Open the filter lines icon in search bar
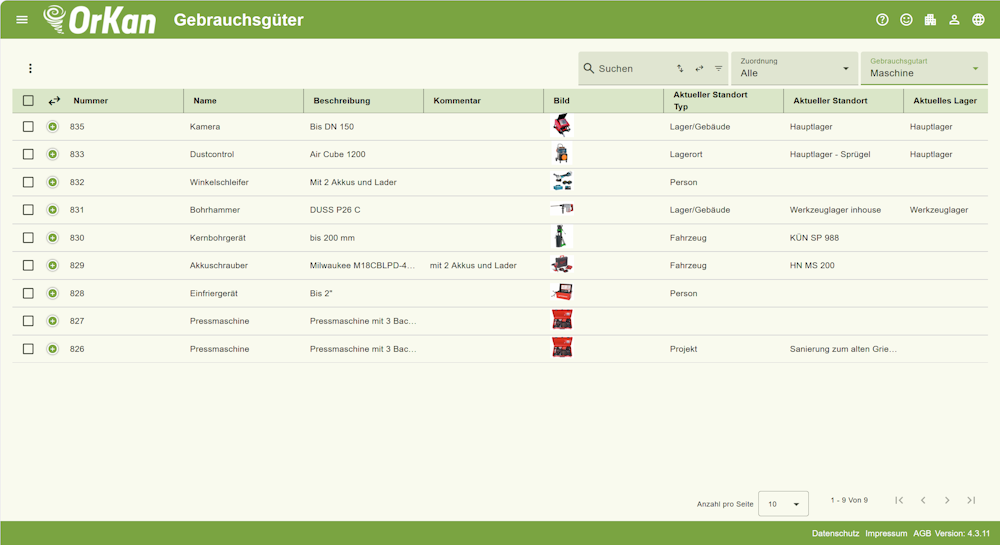Image resolution: width=1000 pixels, height=545 pixels. pyautogui.click(x=719, y=68)
